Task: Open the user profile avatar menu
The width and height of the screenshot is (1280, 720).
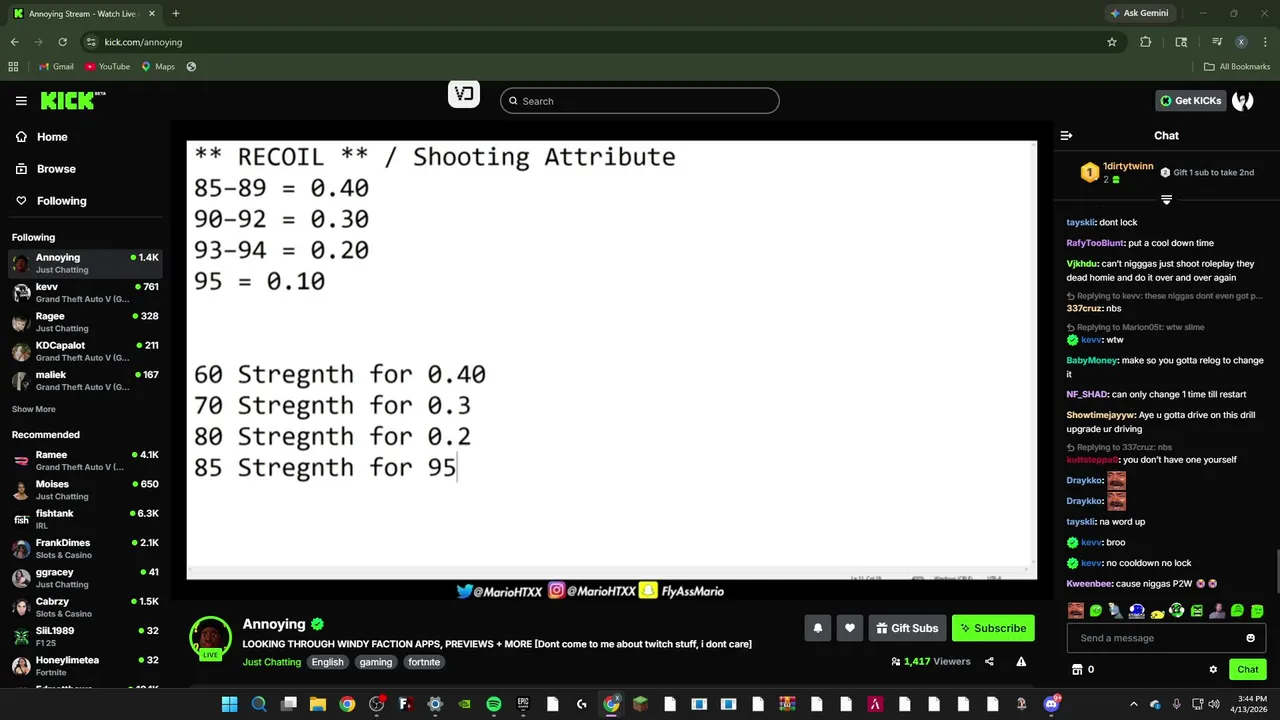Action: tap(1243, 101)
